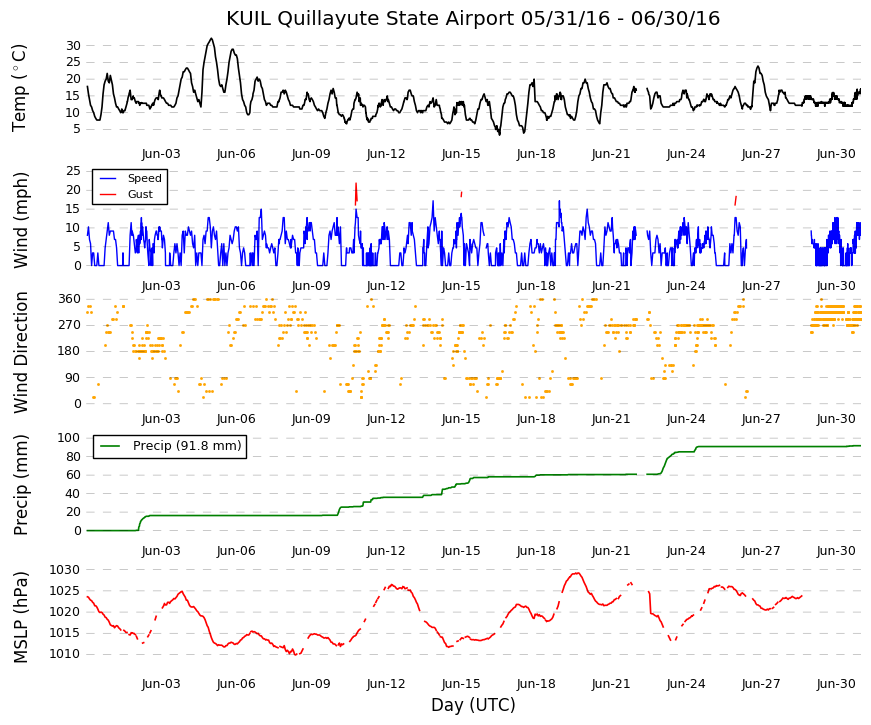
Task: Click the 1030 label on the MSLP axis
Action: (65, 570)
